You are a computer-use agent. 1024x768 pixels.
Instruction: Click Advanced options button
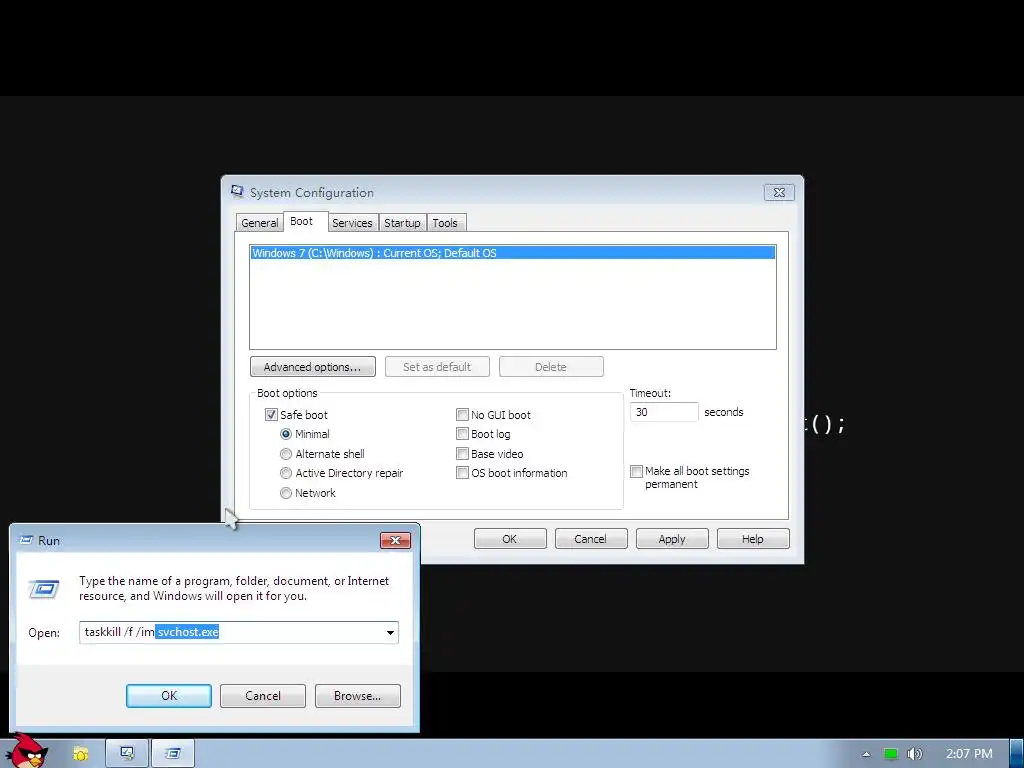(x=312, y=366)
